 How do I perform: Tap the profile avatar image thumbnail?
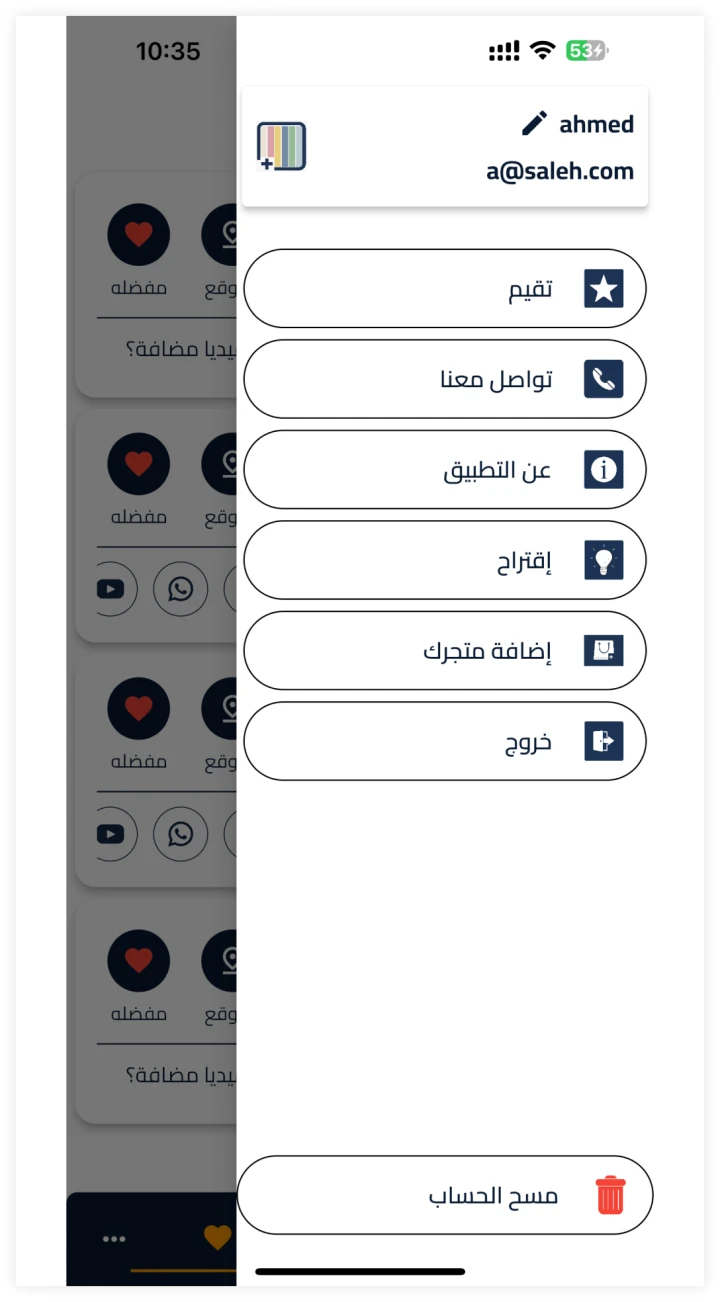pos(281,147)
